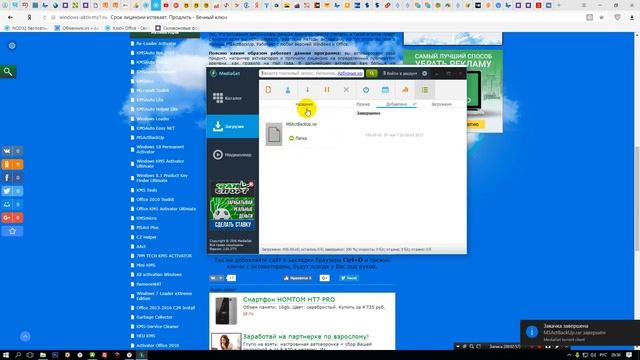
Task: Click the green magnifier search icon on page left
Action: pyautogui.click(x=8, y=72)
